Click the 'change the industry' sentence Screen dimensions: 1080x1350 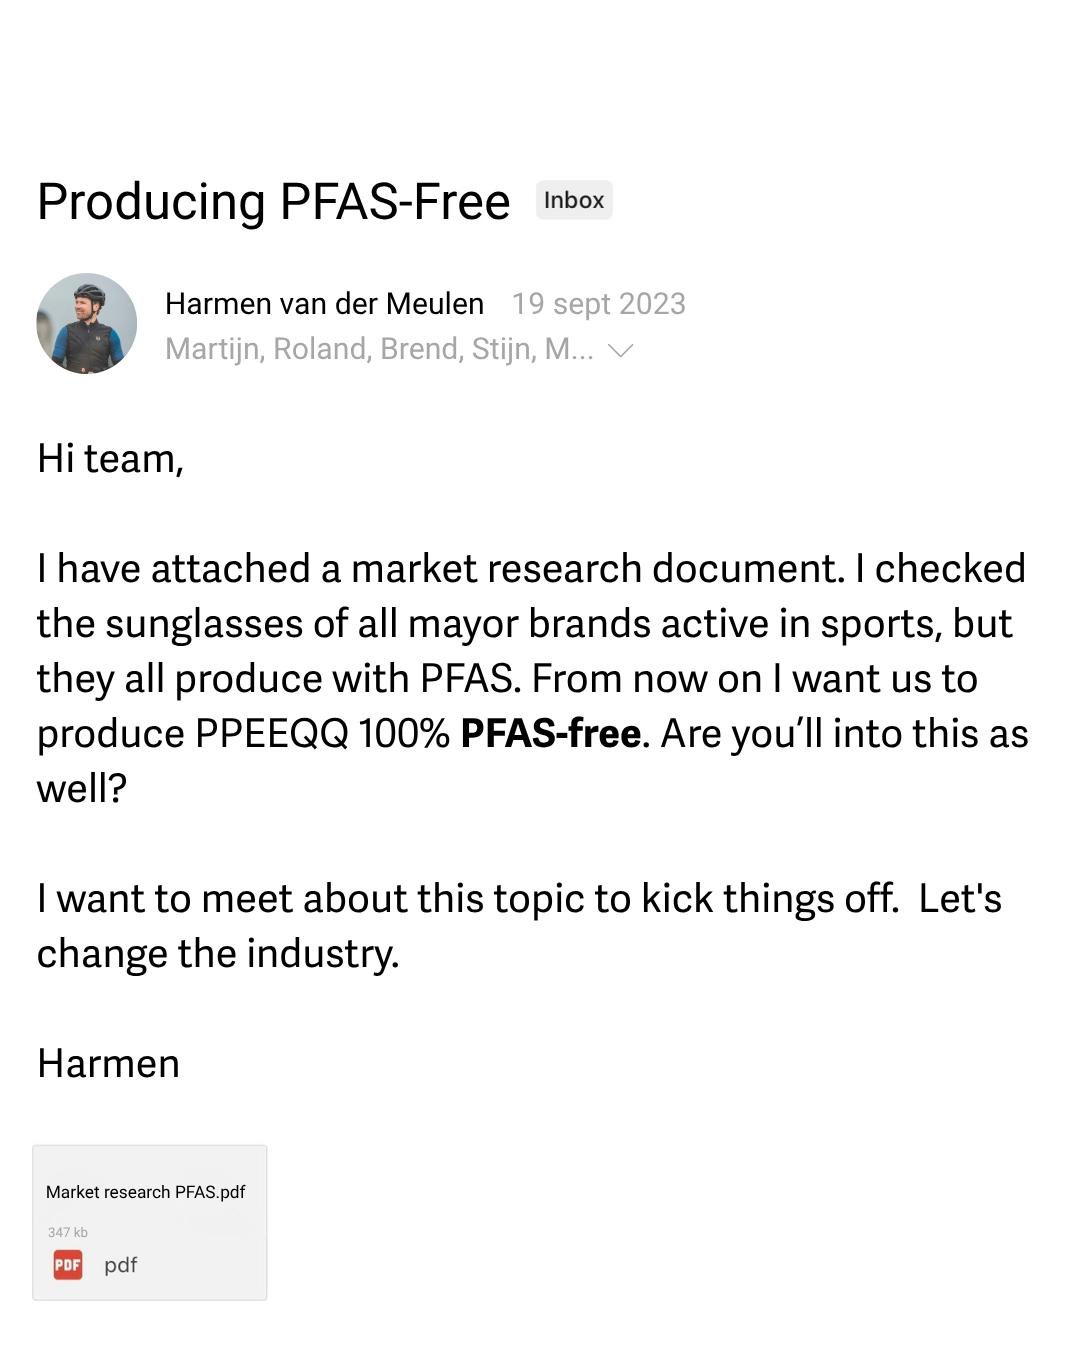[x=217, y=954]
